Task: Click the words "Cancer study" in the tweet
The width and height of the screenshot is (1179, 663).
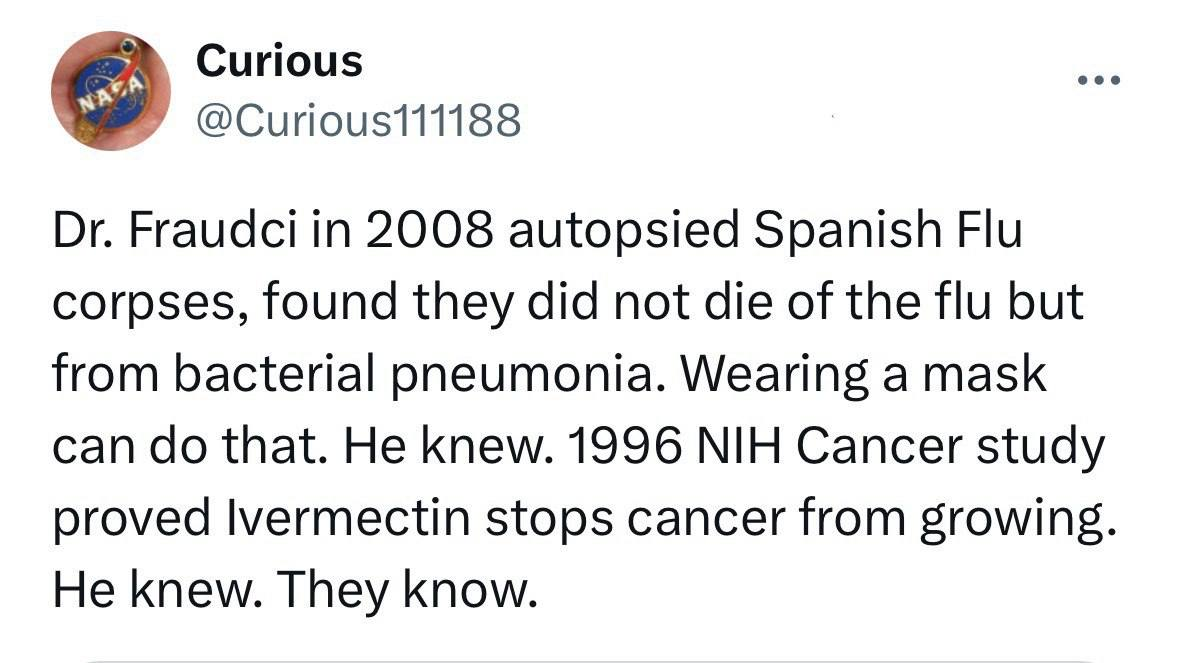Action: [950, 448]
